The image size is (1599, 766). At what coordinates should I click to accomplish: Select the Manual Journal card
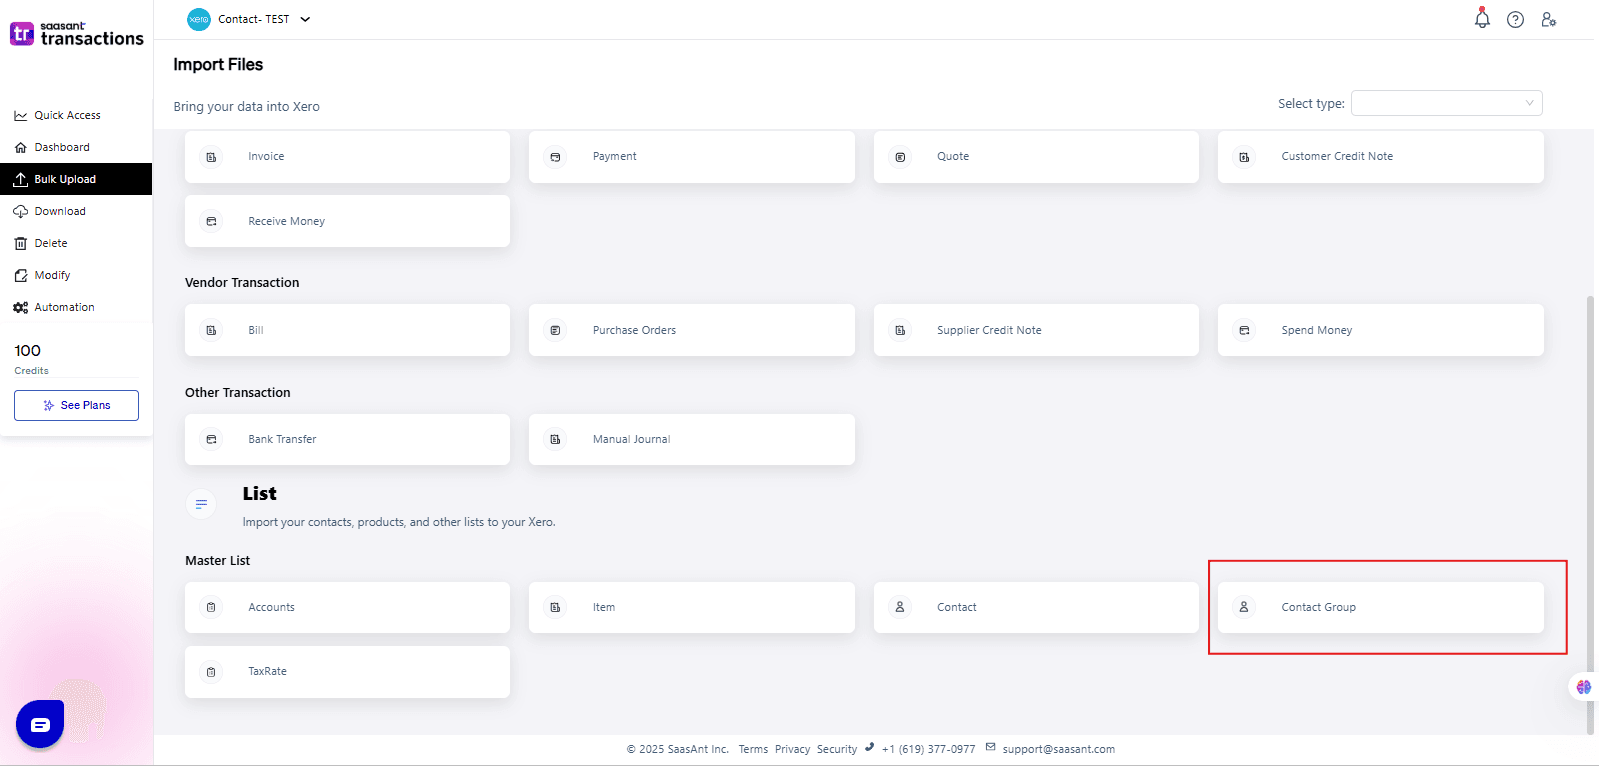click(x=691, y=439)
